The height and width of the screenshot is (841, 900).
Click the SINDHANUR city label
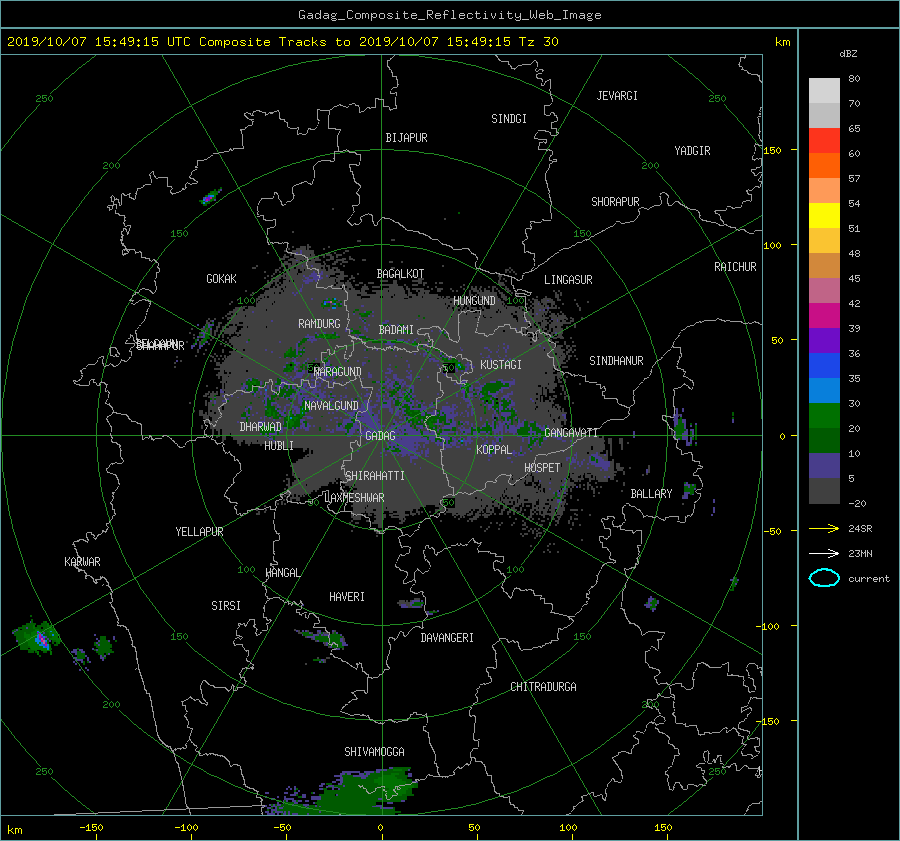[616, 361]
